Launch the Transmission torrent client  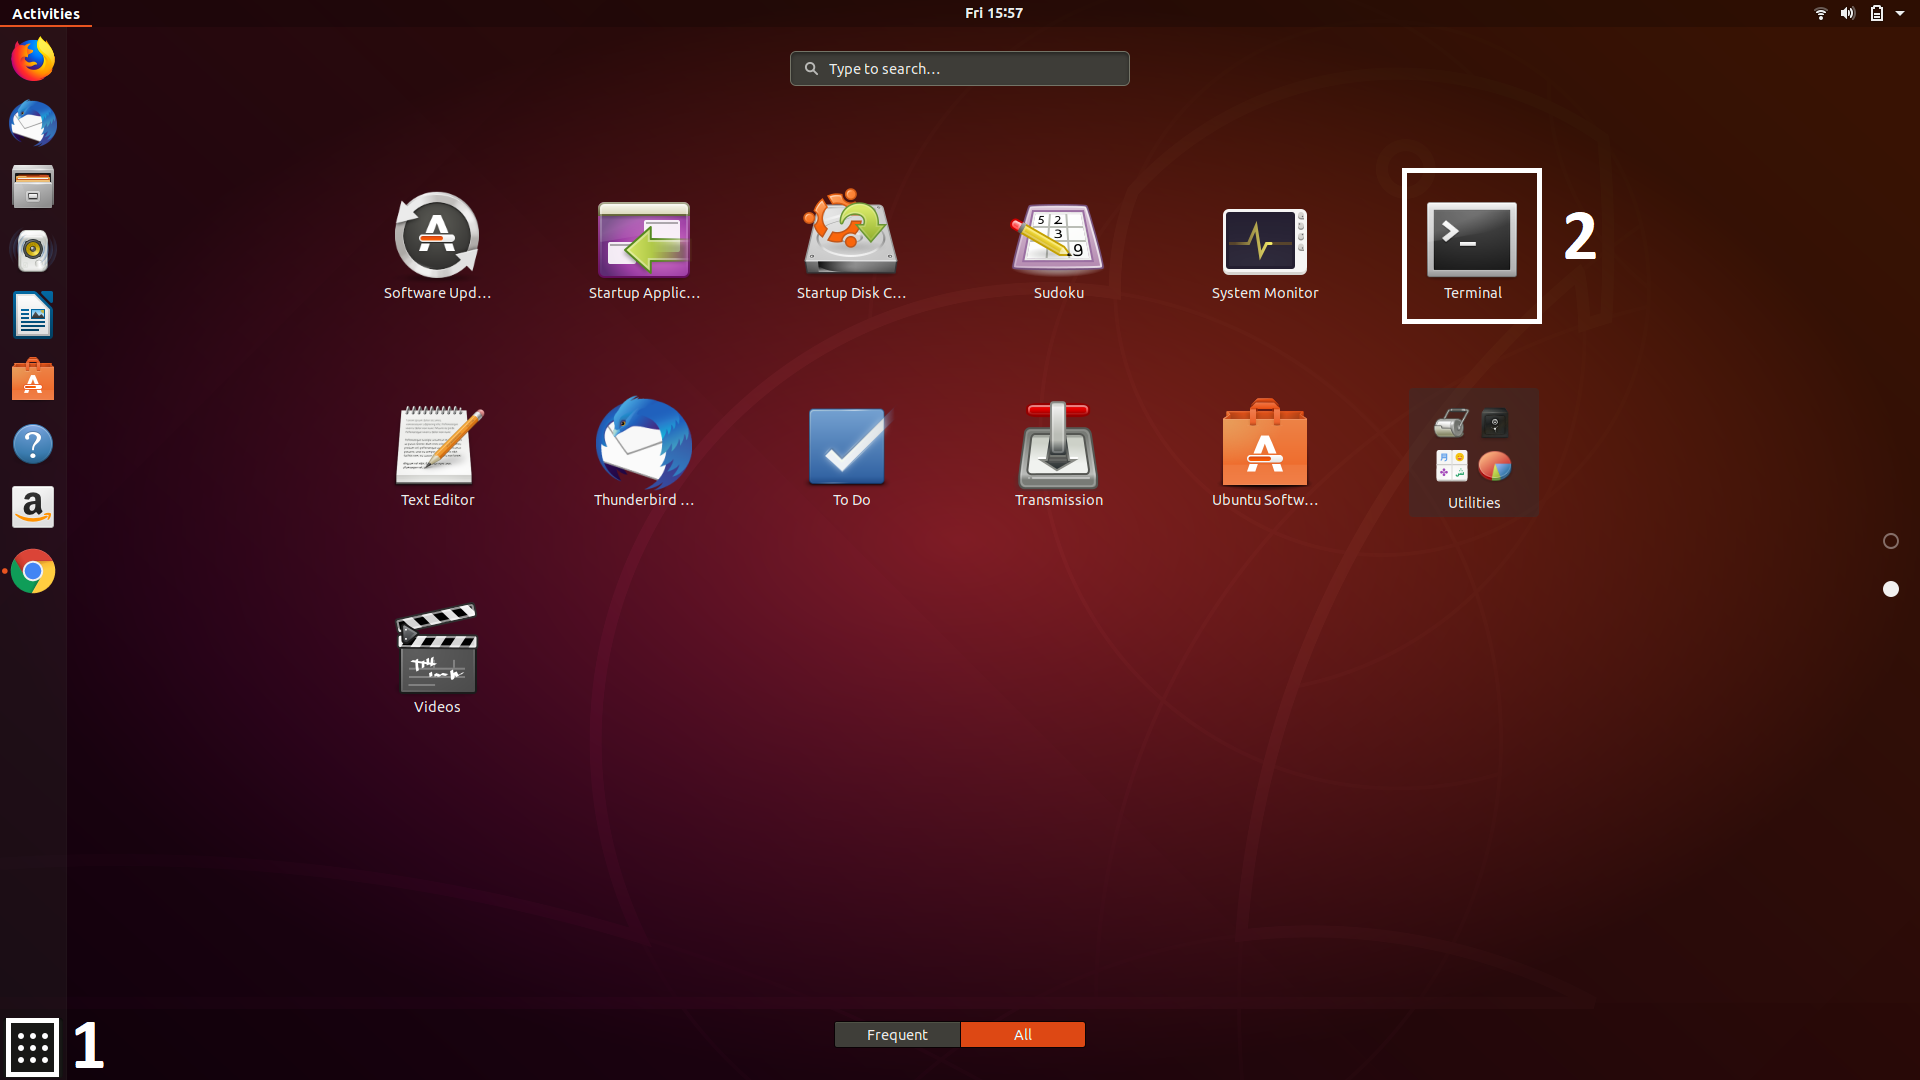click(1058, 447)
